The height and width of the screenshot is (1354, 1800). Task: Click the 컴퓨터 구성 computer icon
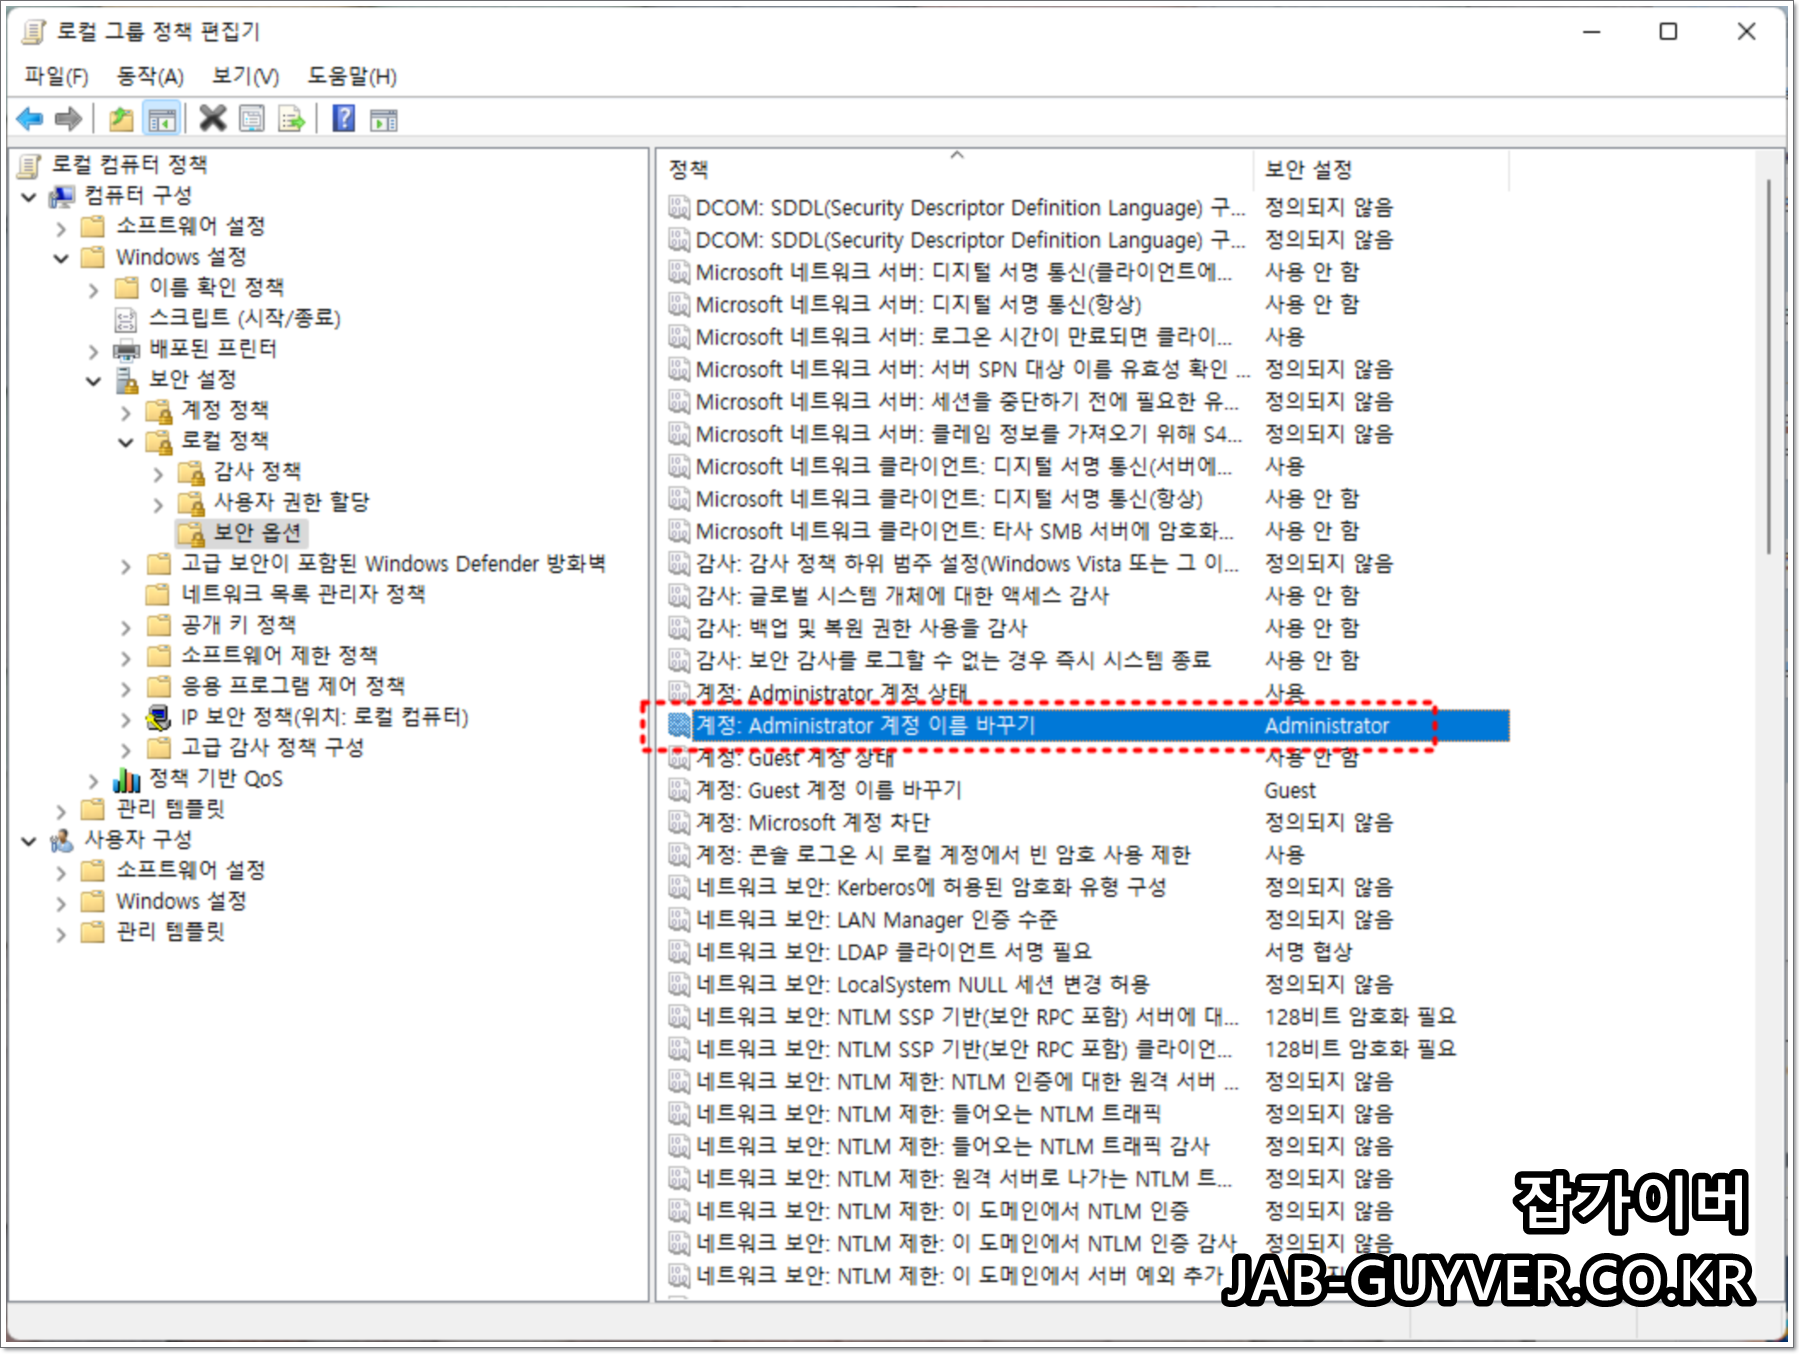pyautogui.click(x=63, y=195)
